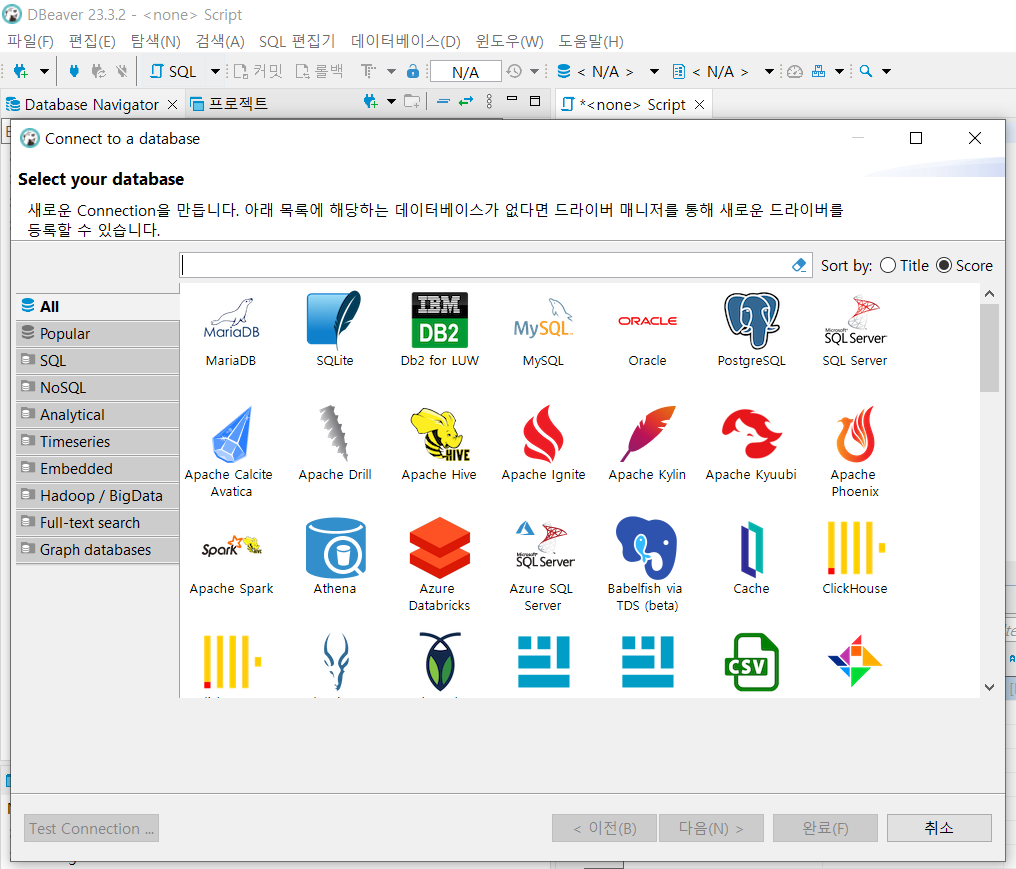
Task: Click the 취소 cancel button
Action: pos(939,828)
